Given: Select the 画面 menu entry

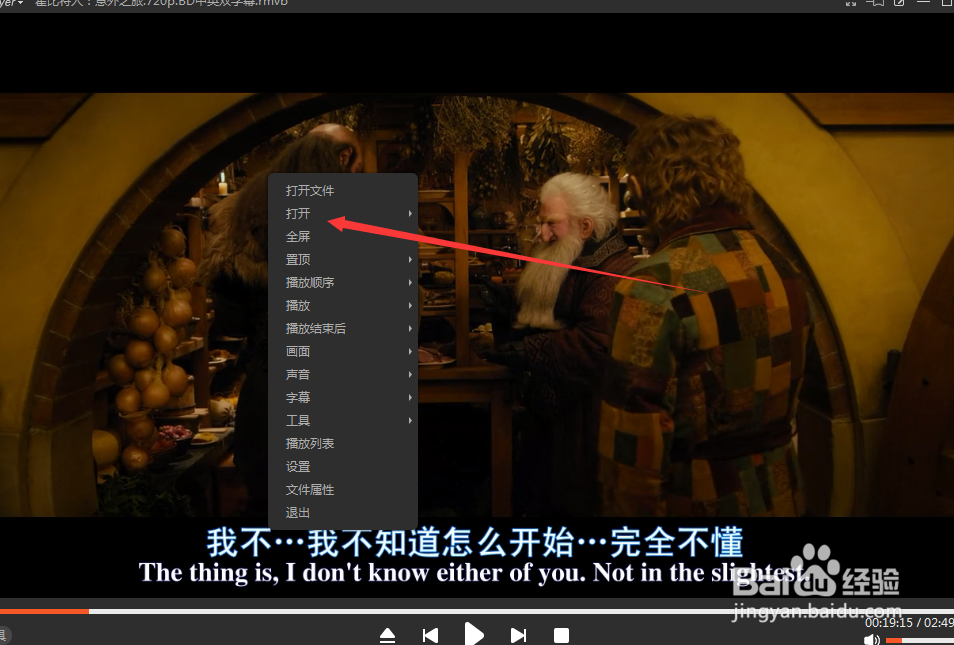Looking at the screenshot, I should (x=343, y=352).
